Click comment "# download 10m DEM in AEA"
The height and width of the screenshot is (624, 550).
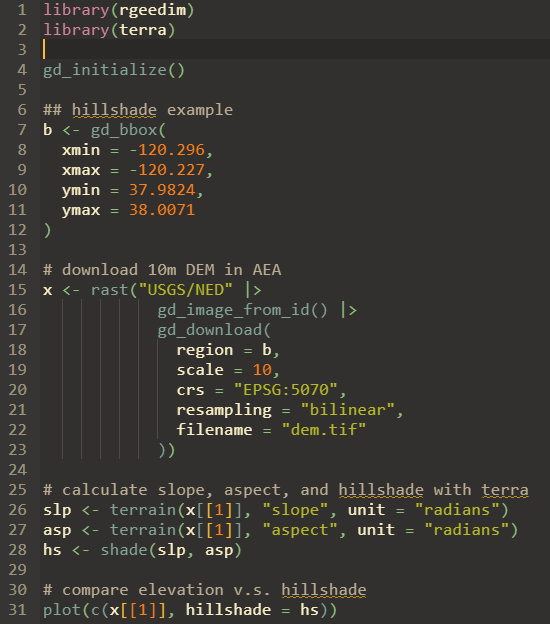(162, 270)
